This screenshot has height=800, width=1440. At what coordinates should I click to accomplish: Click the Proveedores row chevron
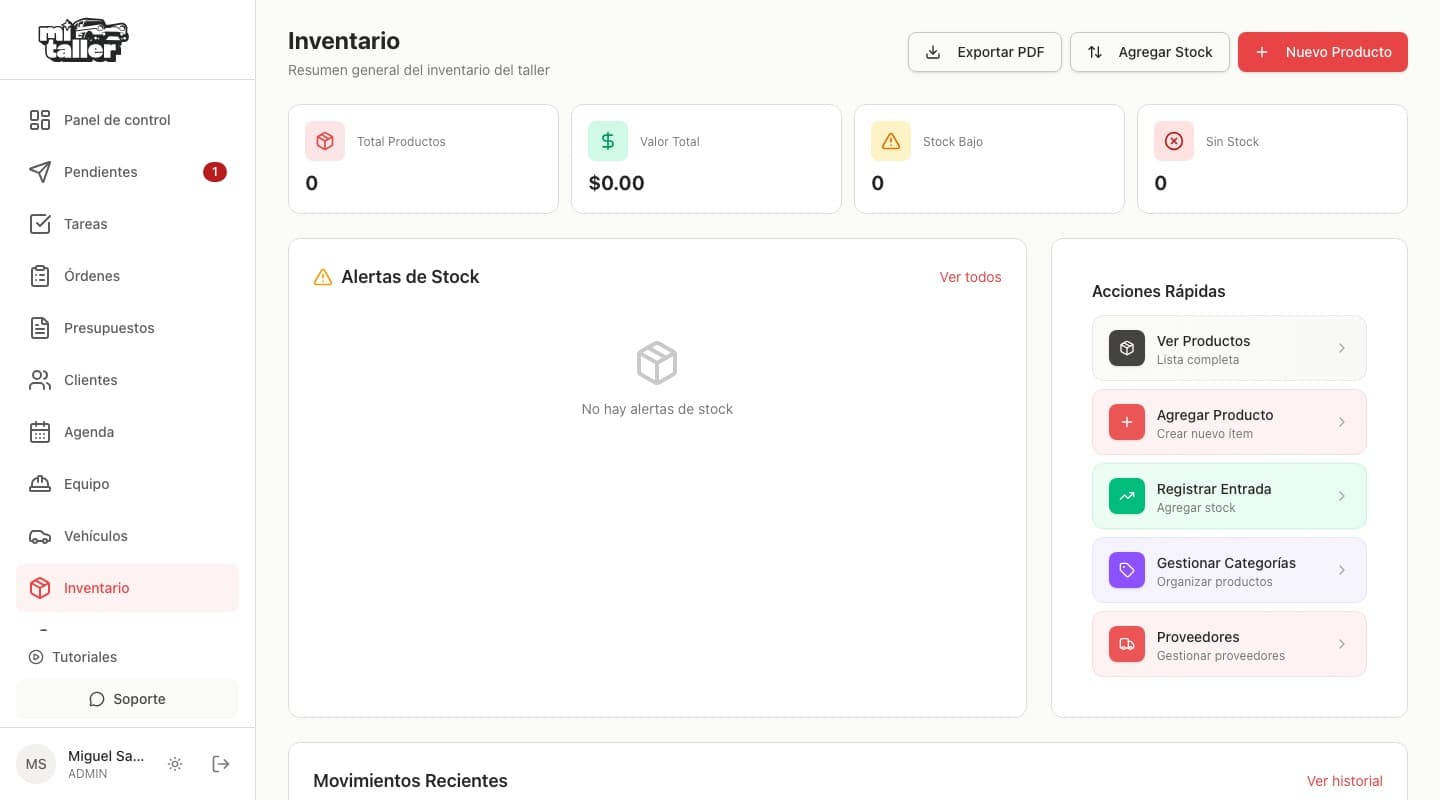(1342, 644)
